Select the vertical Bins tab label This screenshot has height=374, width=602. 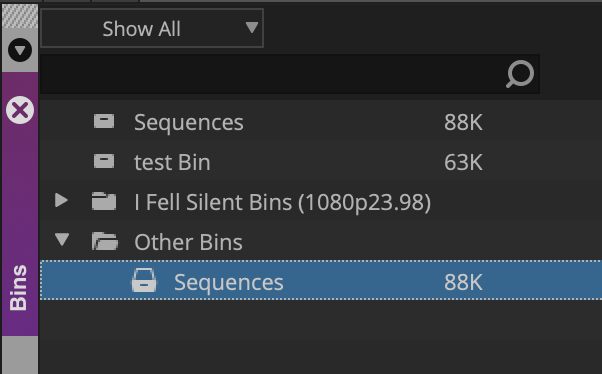pyautogui.click(x=18, y=287)
